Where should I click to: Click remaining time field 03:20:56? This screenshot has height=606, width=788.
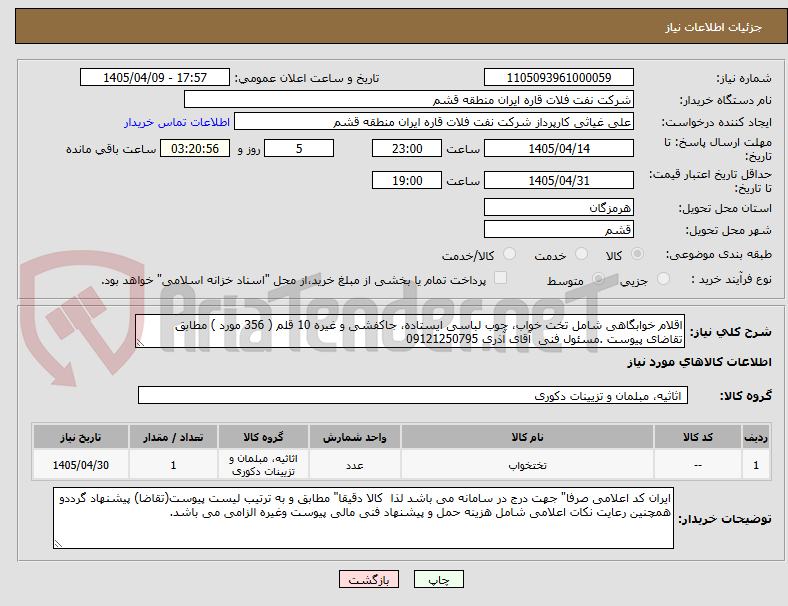click(x=195, y=148)
